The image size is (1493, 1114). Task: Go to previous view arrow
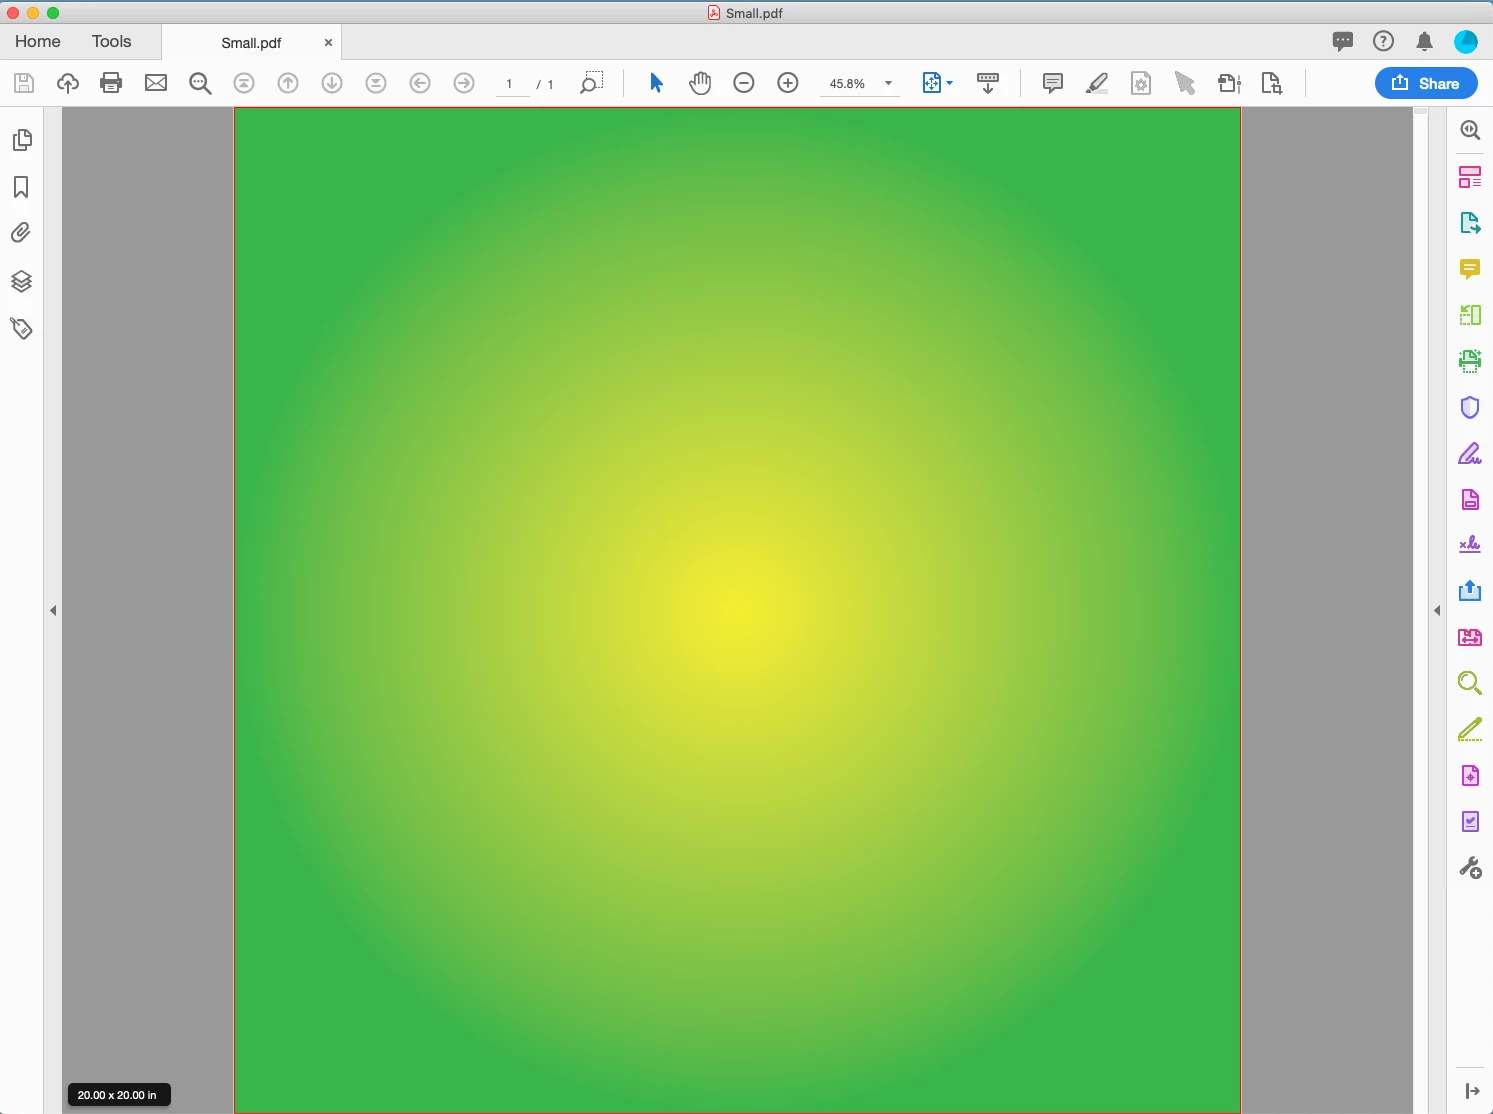click(420, 83)
